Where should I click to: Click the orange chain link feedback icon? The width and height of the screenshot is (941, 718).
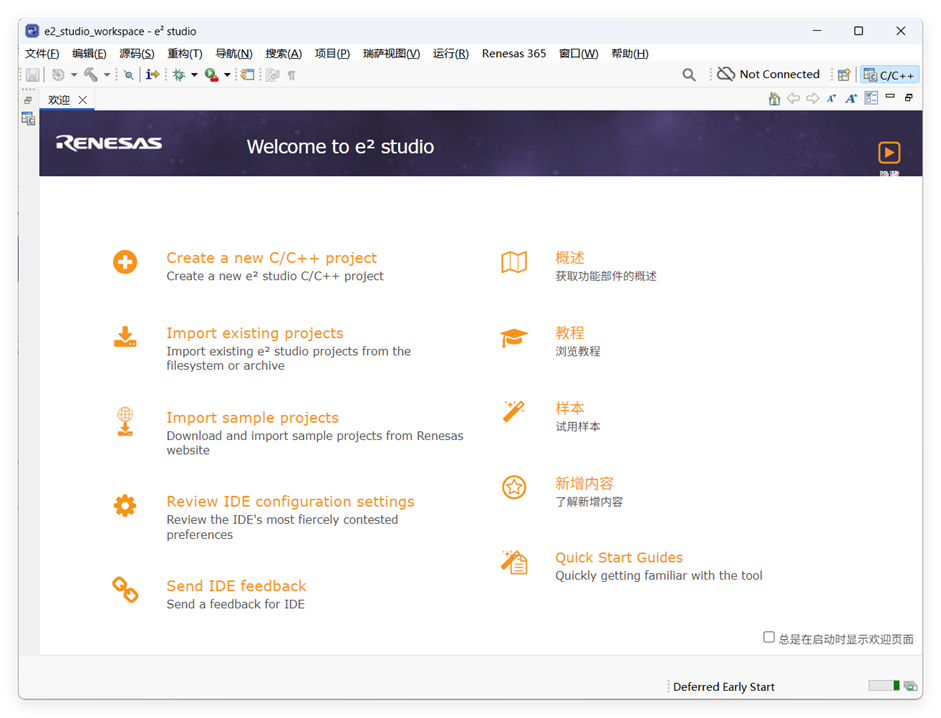click(x=125, y=590)
